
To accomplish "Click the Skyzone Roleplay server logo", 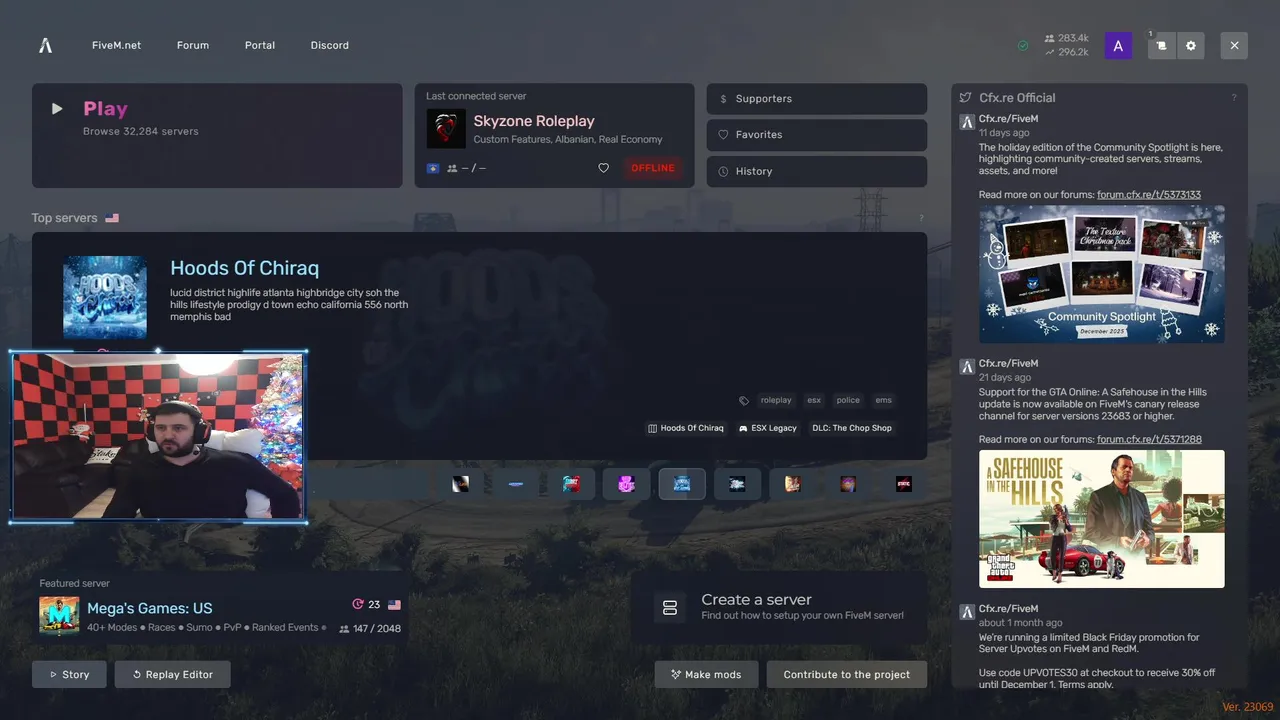I will [446, 129].
